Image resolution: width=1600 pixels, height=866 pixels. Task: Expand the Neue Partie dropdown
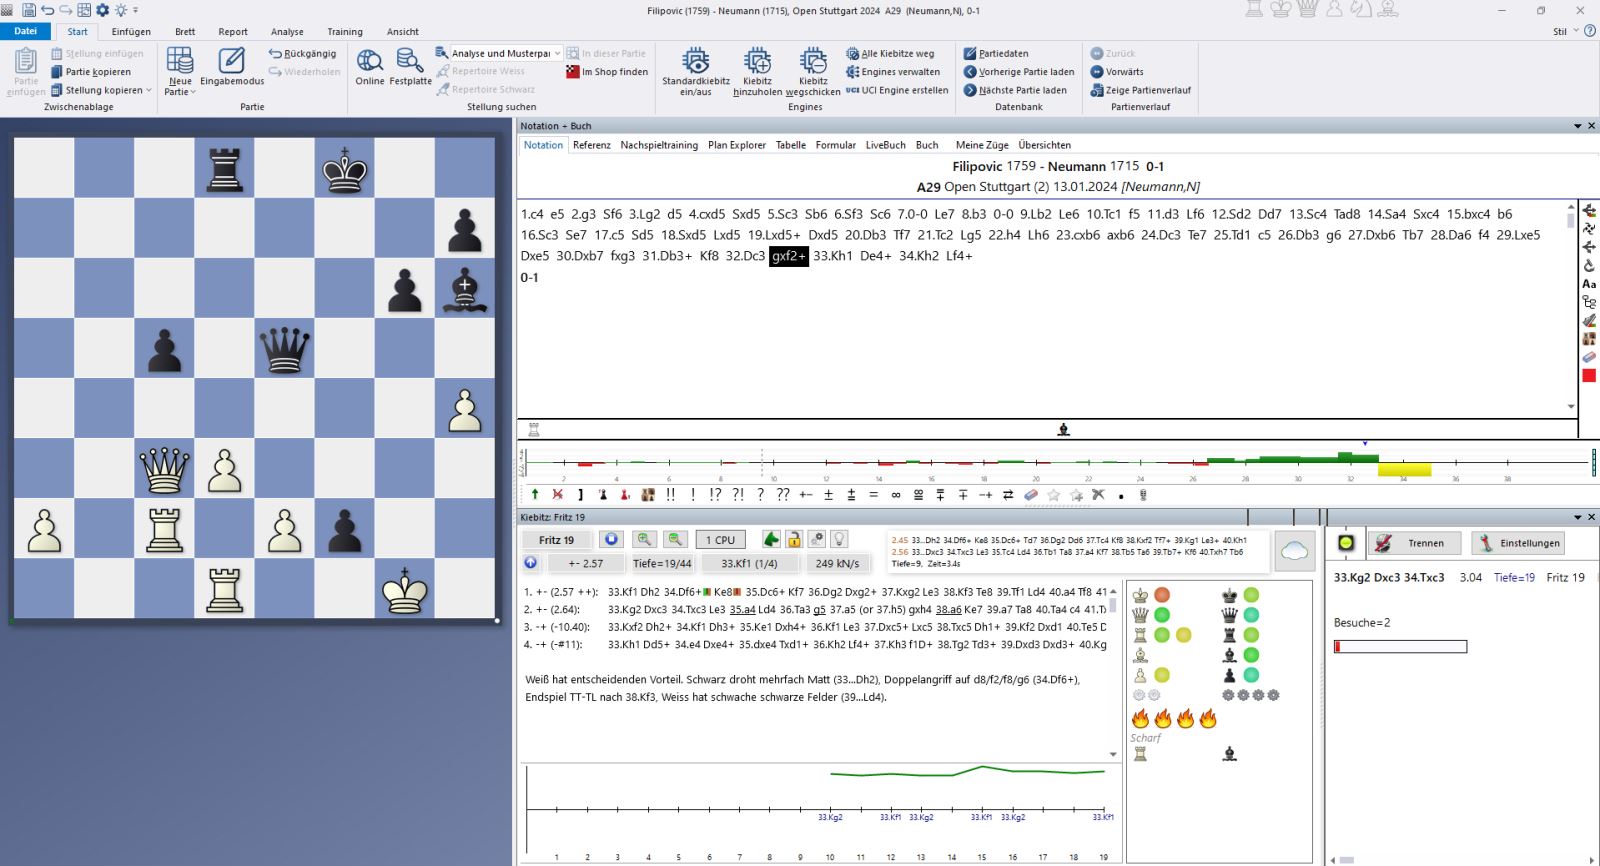[180, 92]
